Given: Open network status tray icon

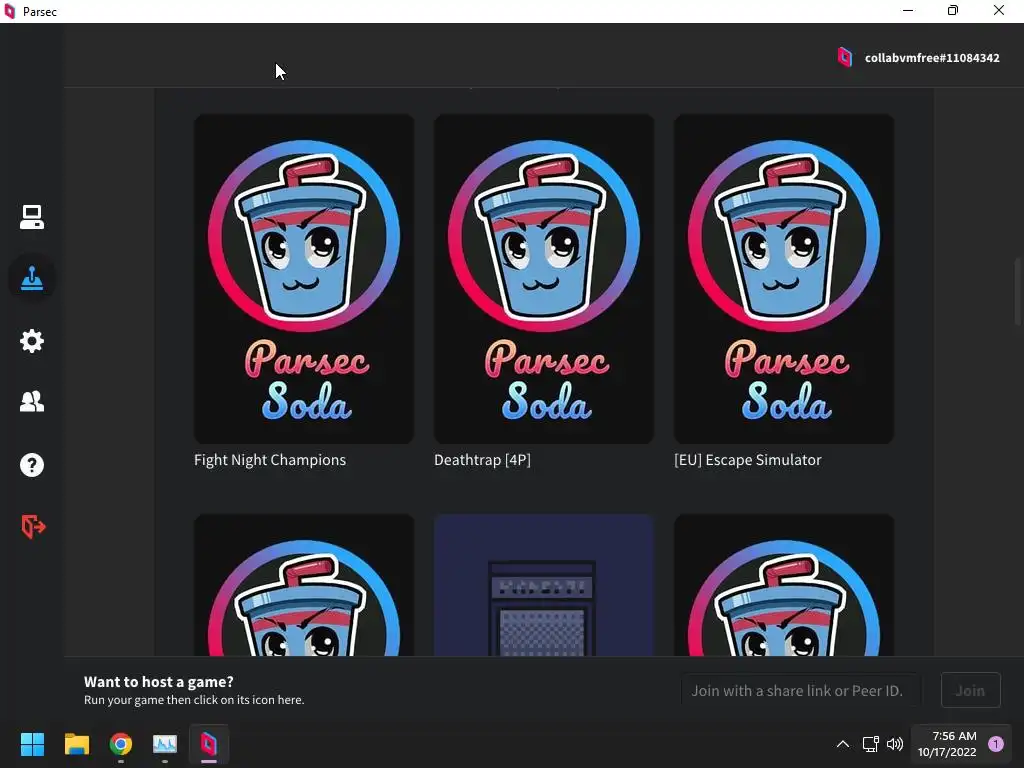Looking at the screenshot, I should pos(871,744).
